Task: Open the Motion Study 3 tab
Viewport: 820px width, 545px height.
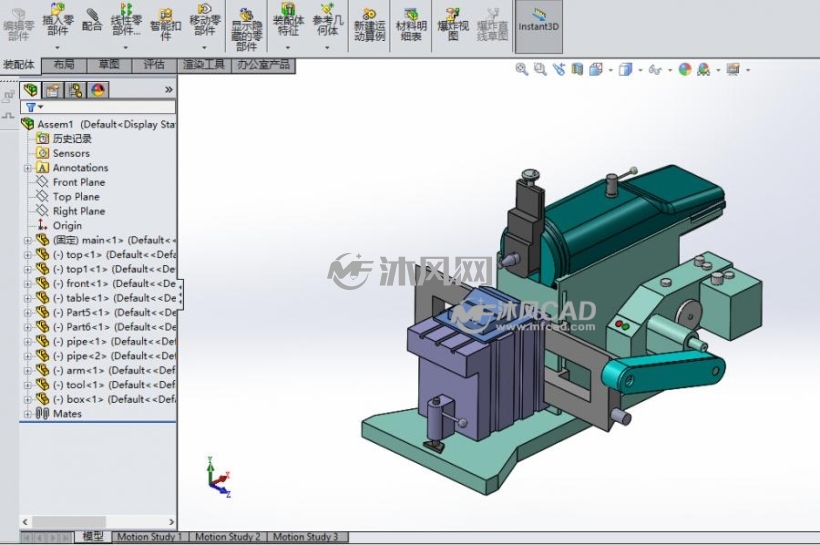Action: pos(306,537)
